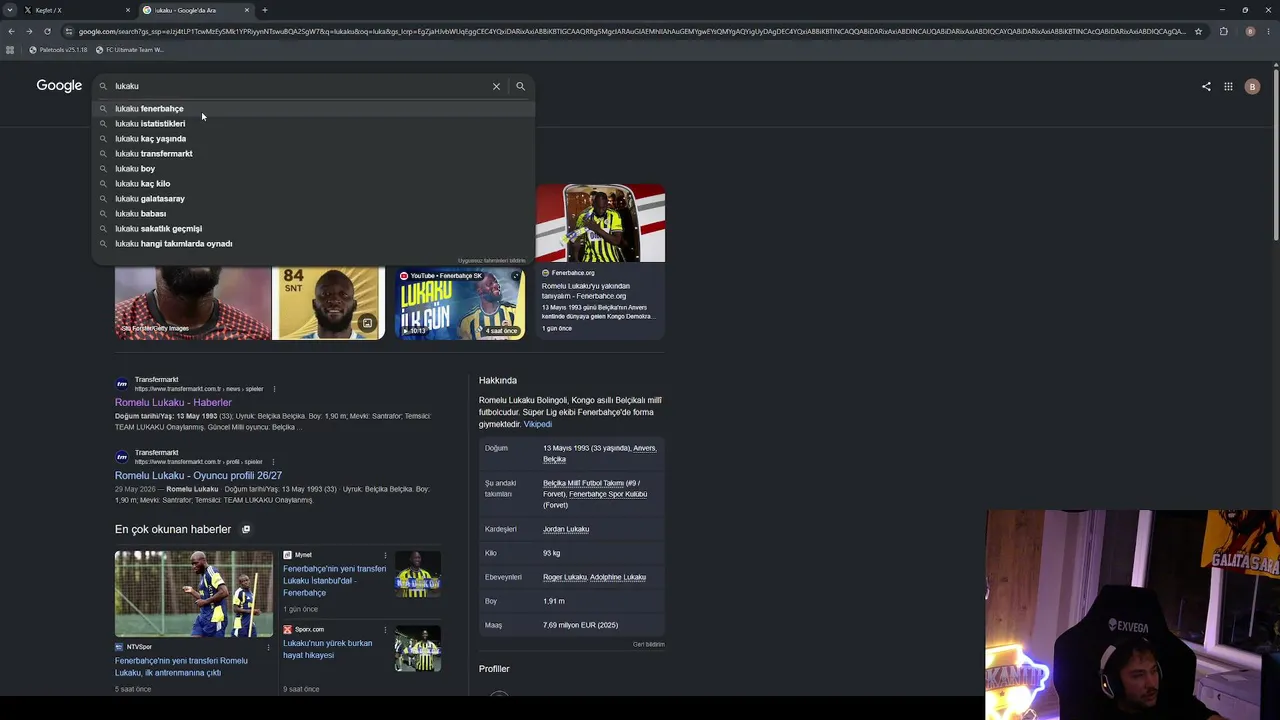The height and width of the screenshot is (720, 1280).
Task: Open Mynet article about Lukaku İstanbul'da
Action: click(334, 580)
